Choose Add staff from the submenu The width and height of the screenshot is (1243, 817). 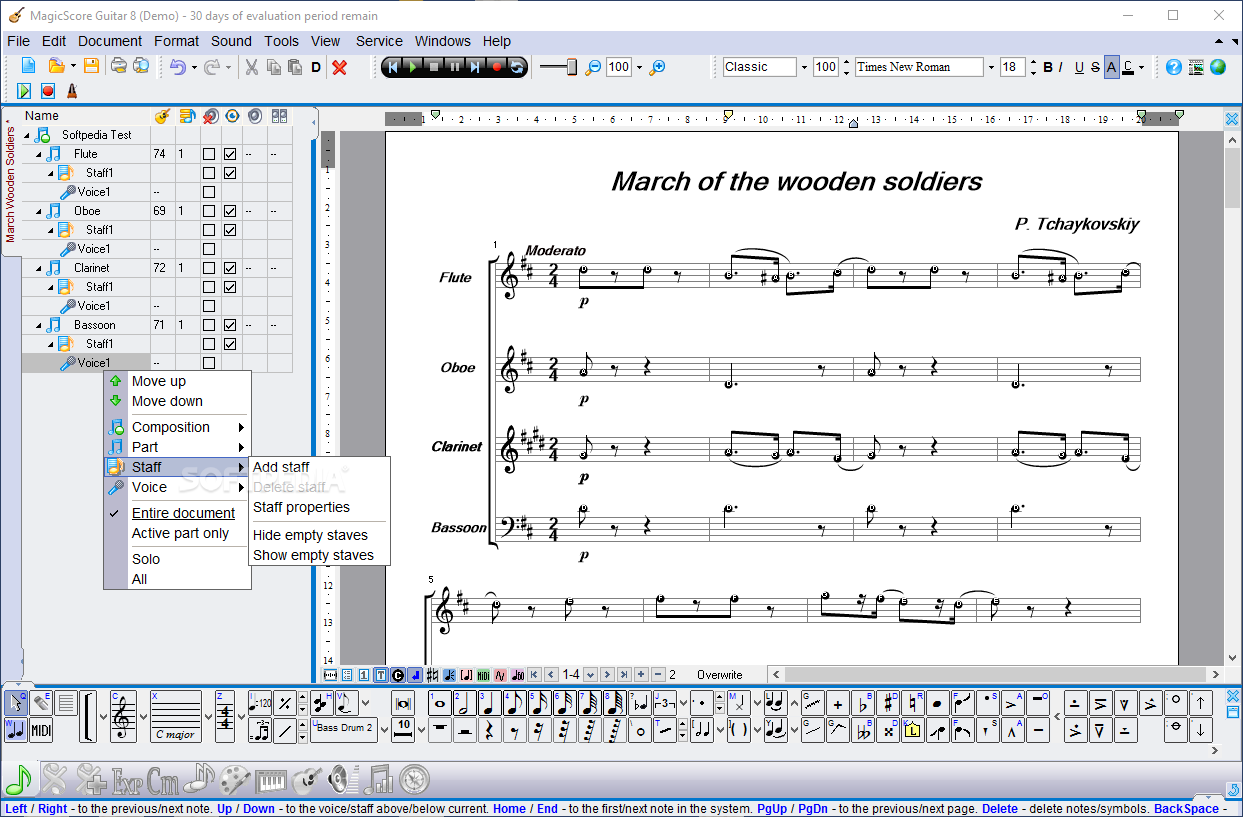point(281,467)
